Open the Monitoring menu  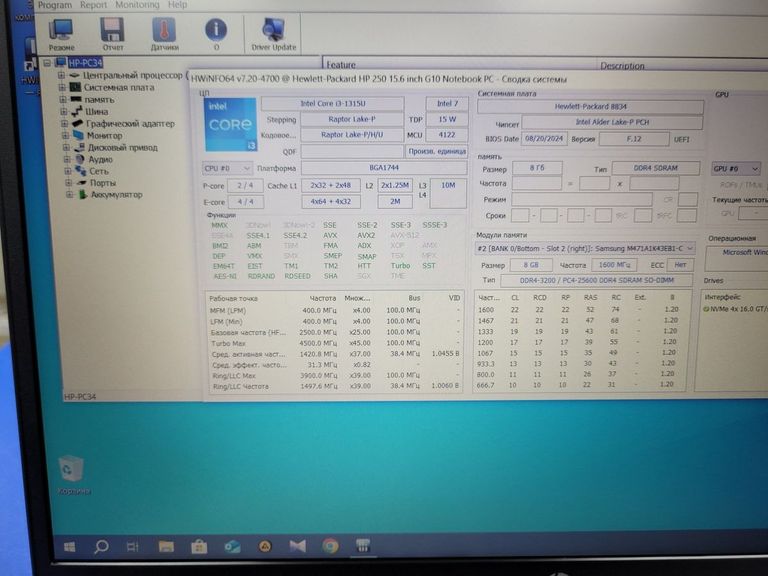point(137,5)
